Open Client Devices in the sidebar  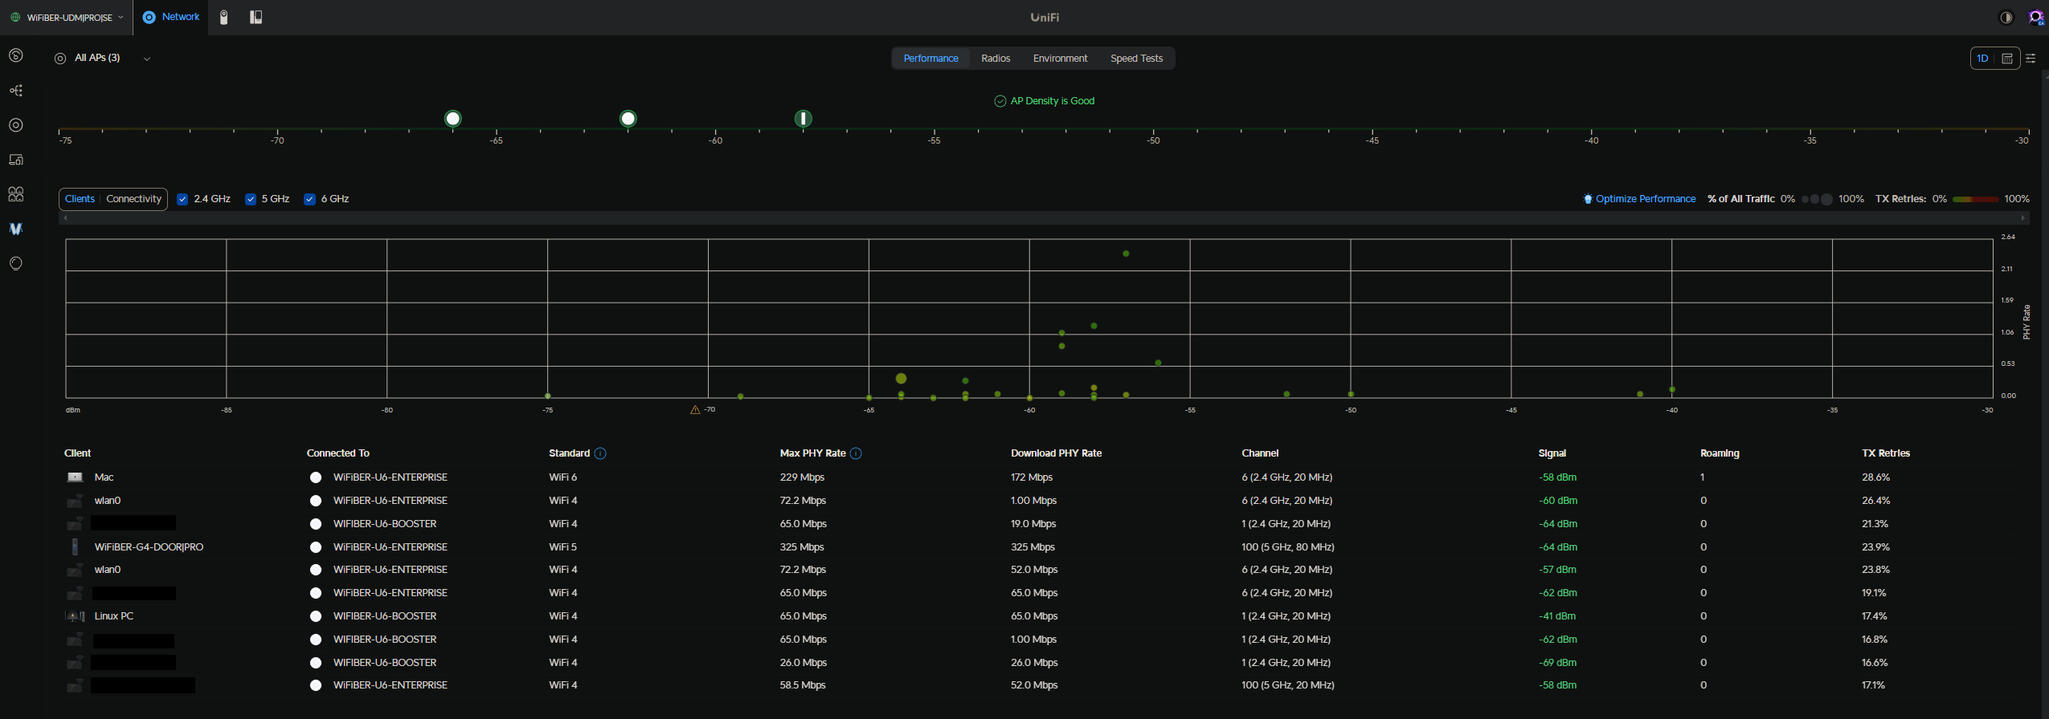[x=16, y=160]
